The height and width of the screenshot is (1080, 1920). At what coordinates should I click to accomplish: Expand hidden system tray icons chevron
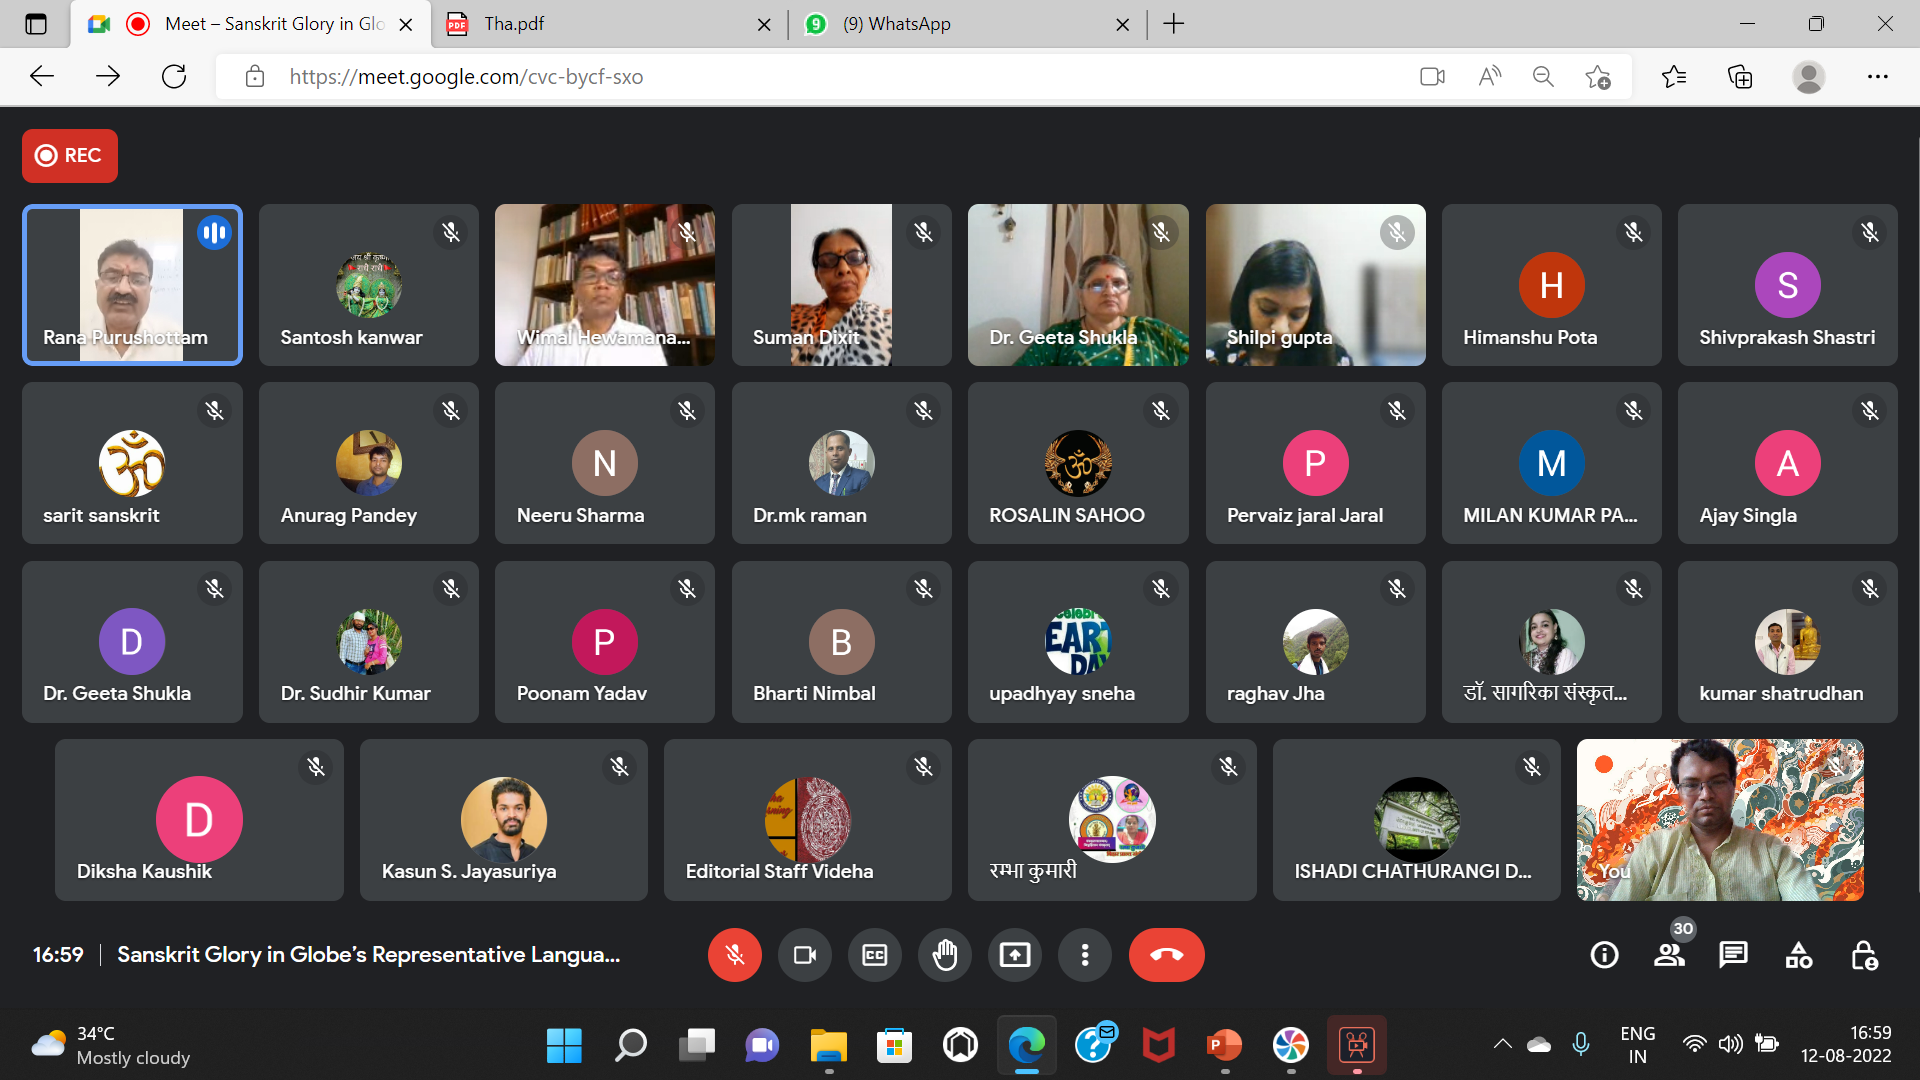(1502, 1044)
